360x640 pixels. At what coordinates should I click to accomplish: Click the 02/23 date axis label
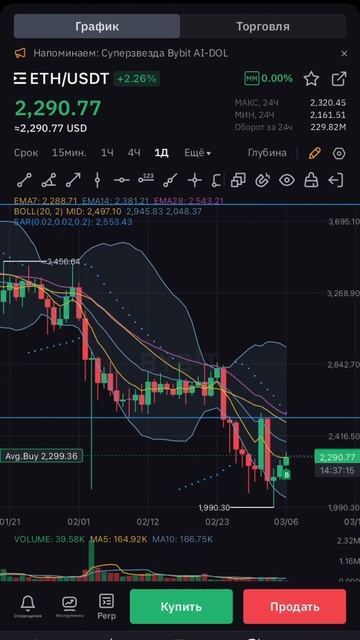pyautogui.click(x=217, y=522)
